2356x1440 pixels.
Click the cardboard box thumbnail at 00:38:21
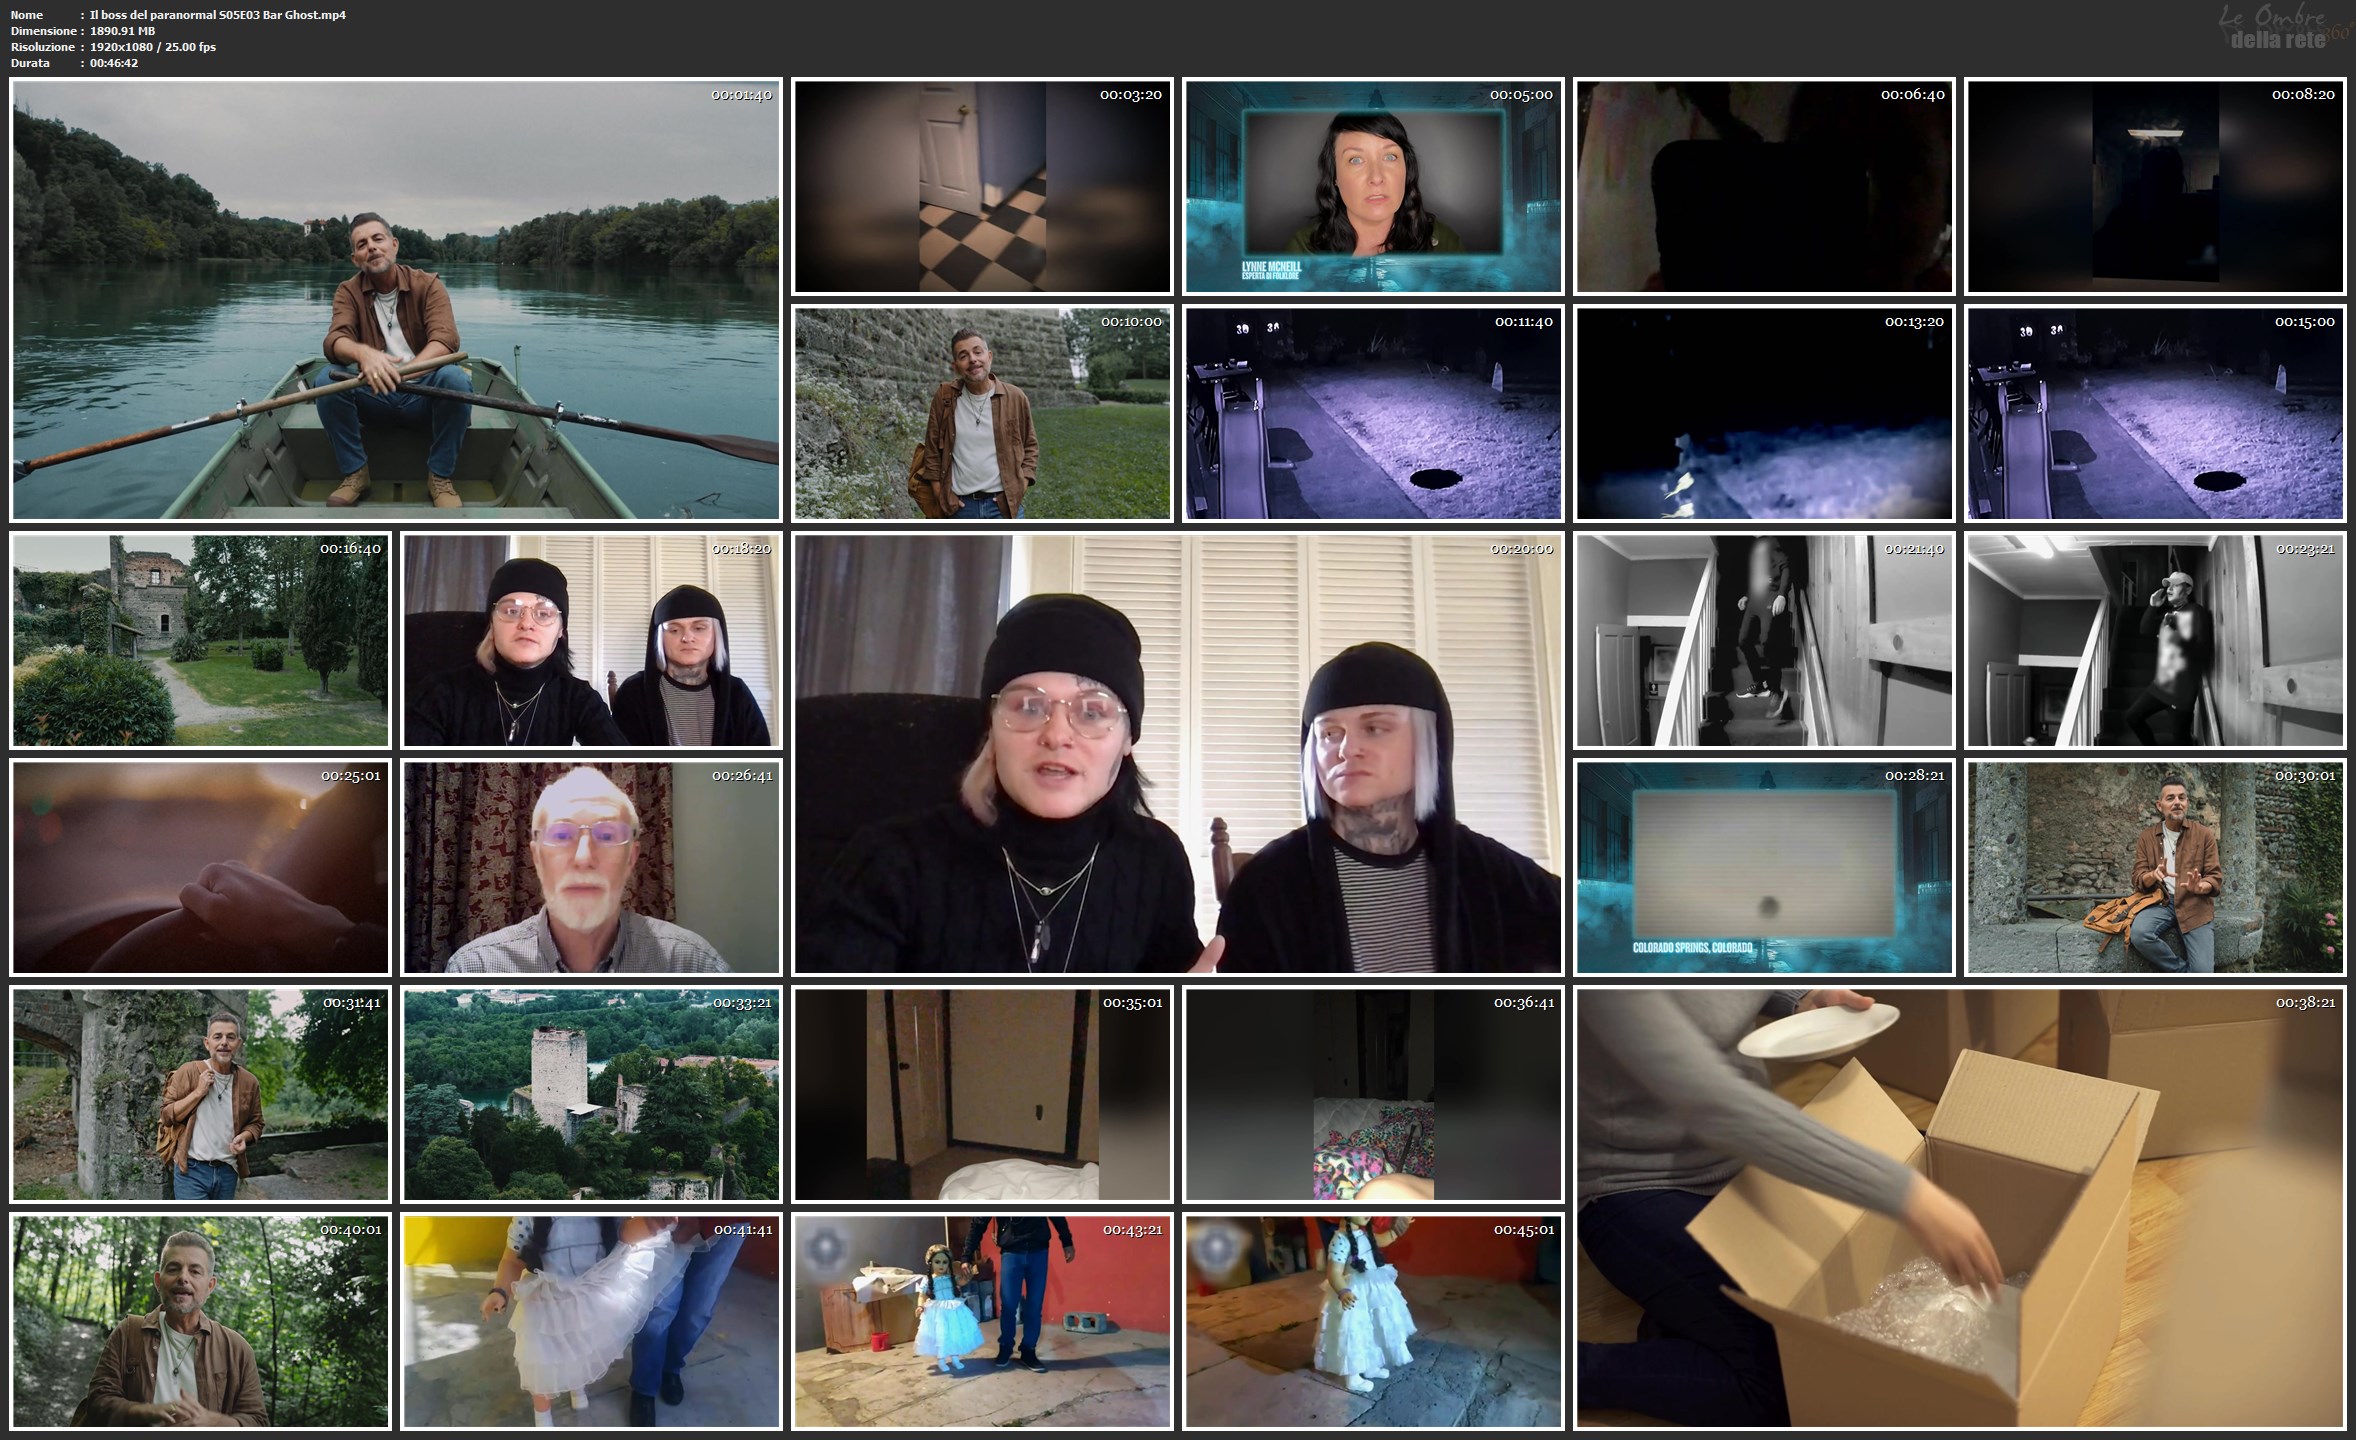coord(1959,1207)
